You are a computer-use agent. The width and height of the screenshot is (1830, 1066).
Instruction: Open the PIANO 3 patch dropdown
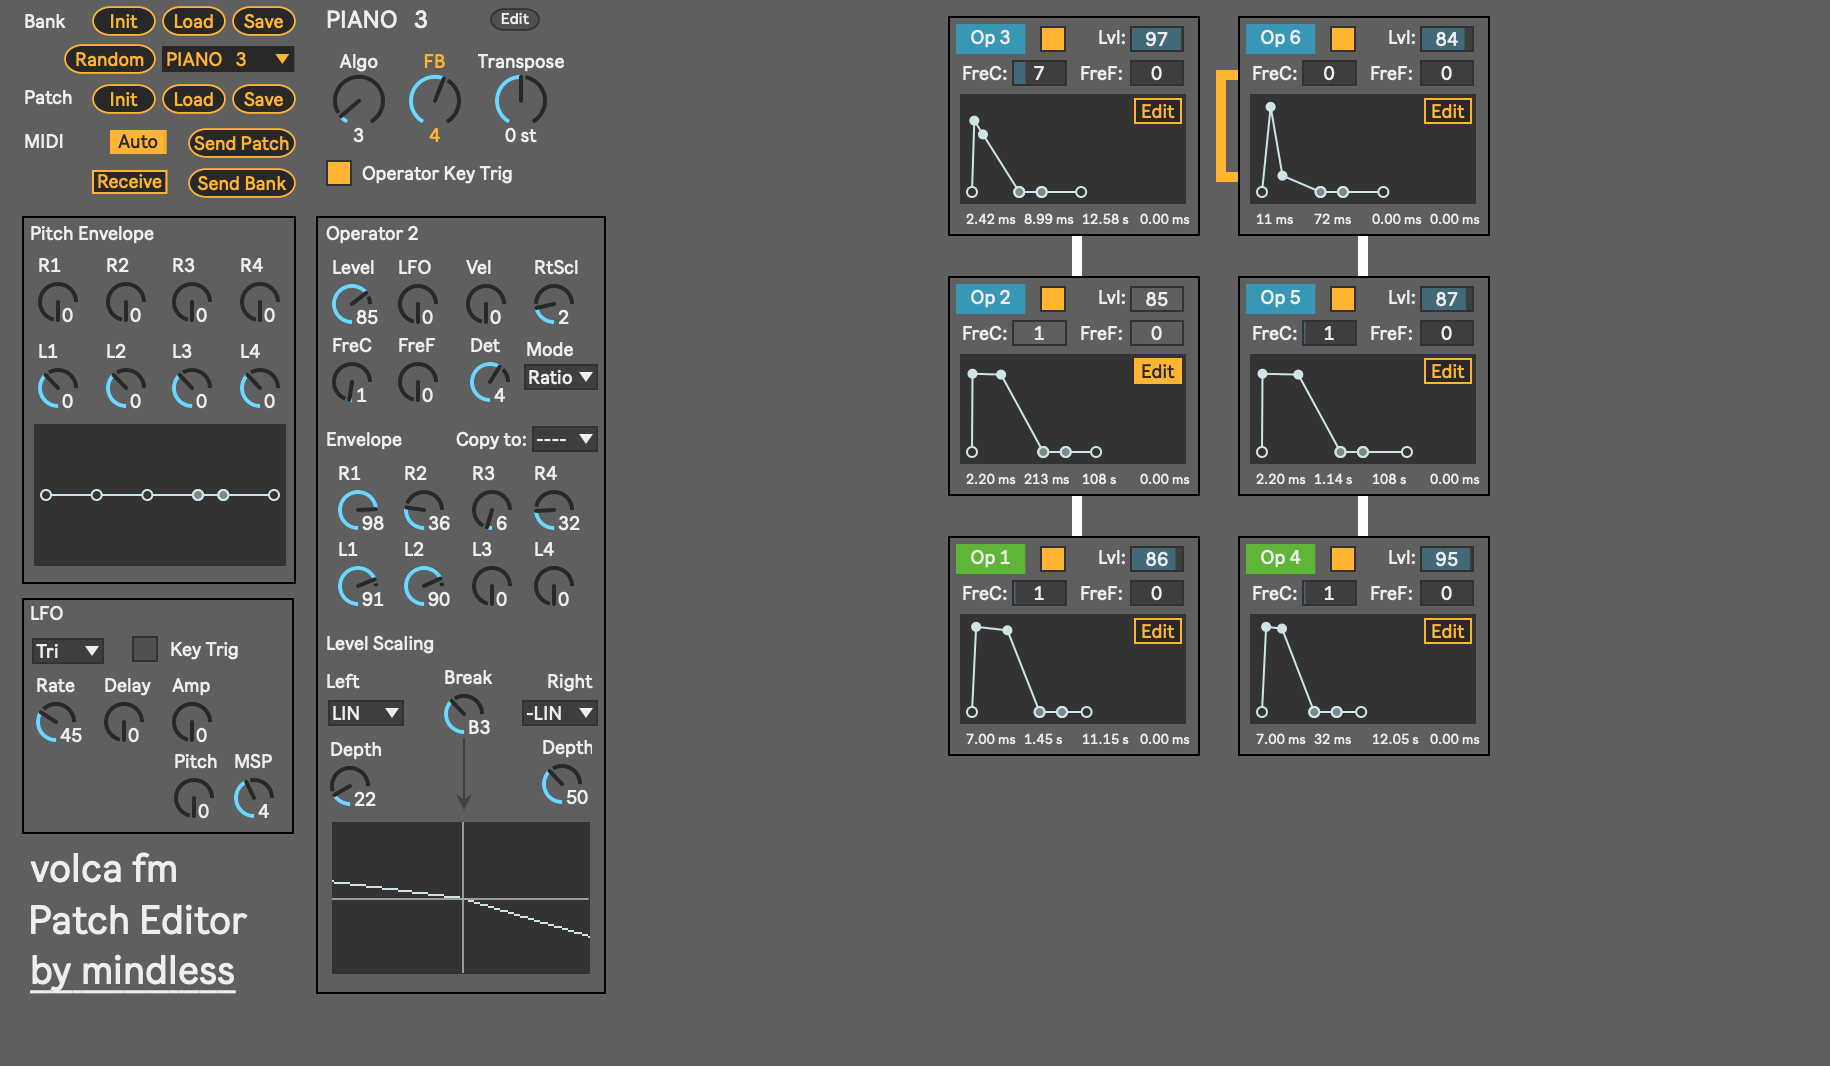[228, 59]
